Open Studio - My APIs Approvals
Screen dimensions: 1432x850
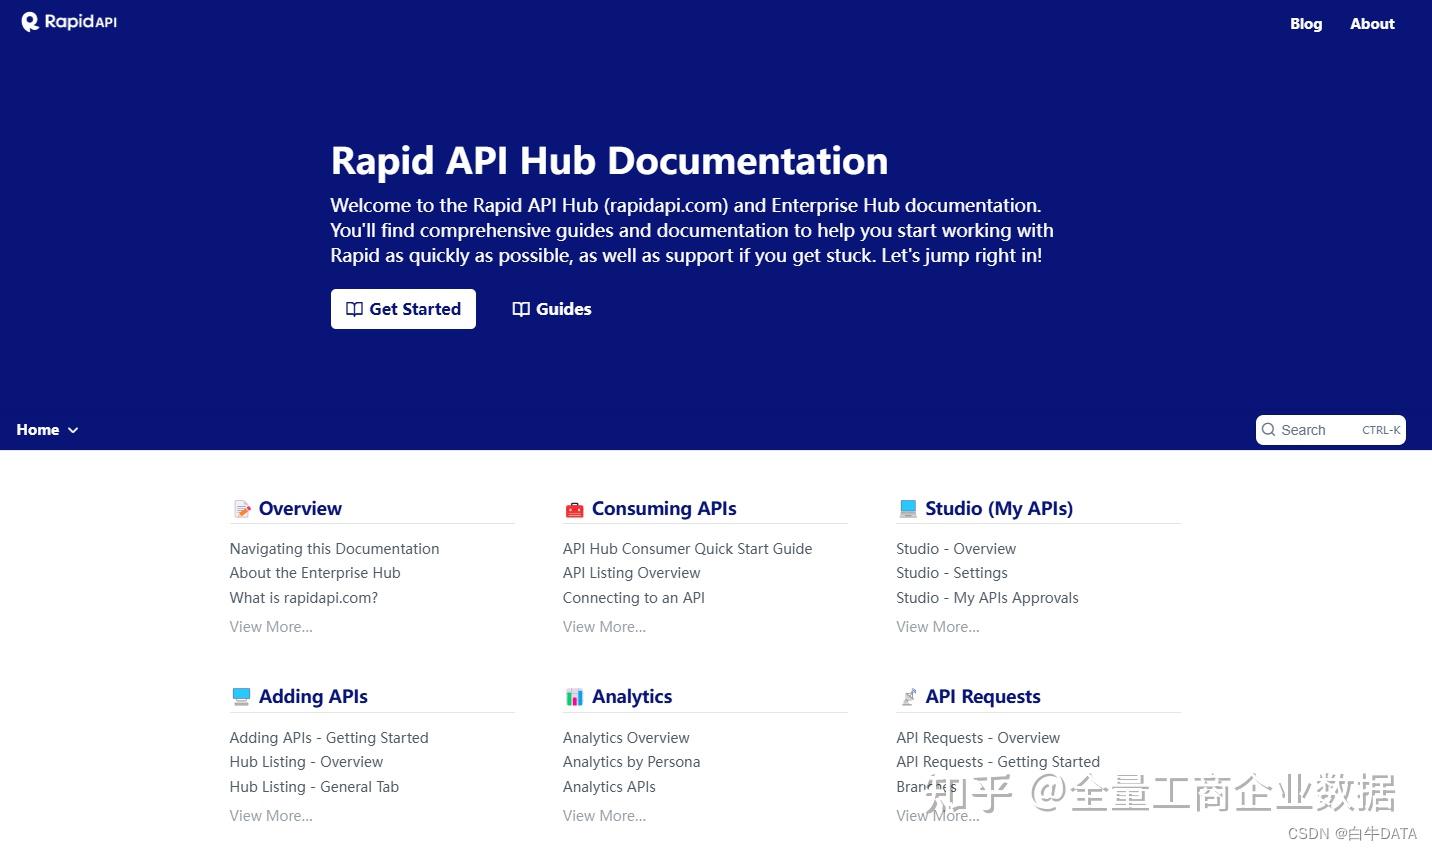tap(987, 598)
